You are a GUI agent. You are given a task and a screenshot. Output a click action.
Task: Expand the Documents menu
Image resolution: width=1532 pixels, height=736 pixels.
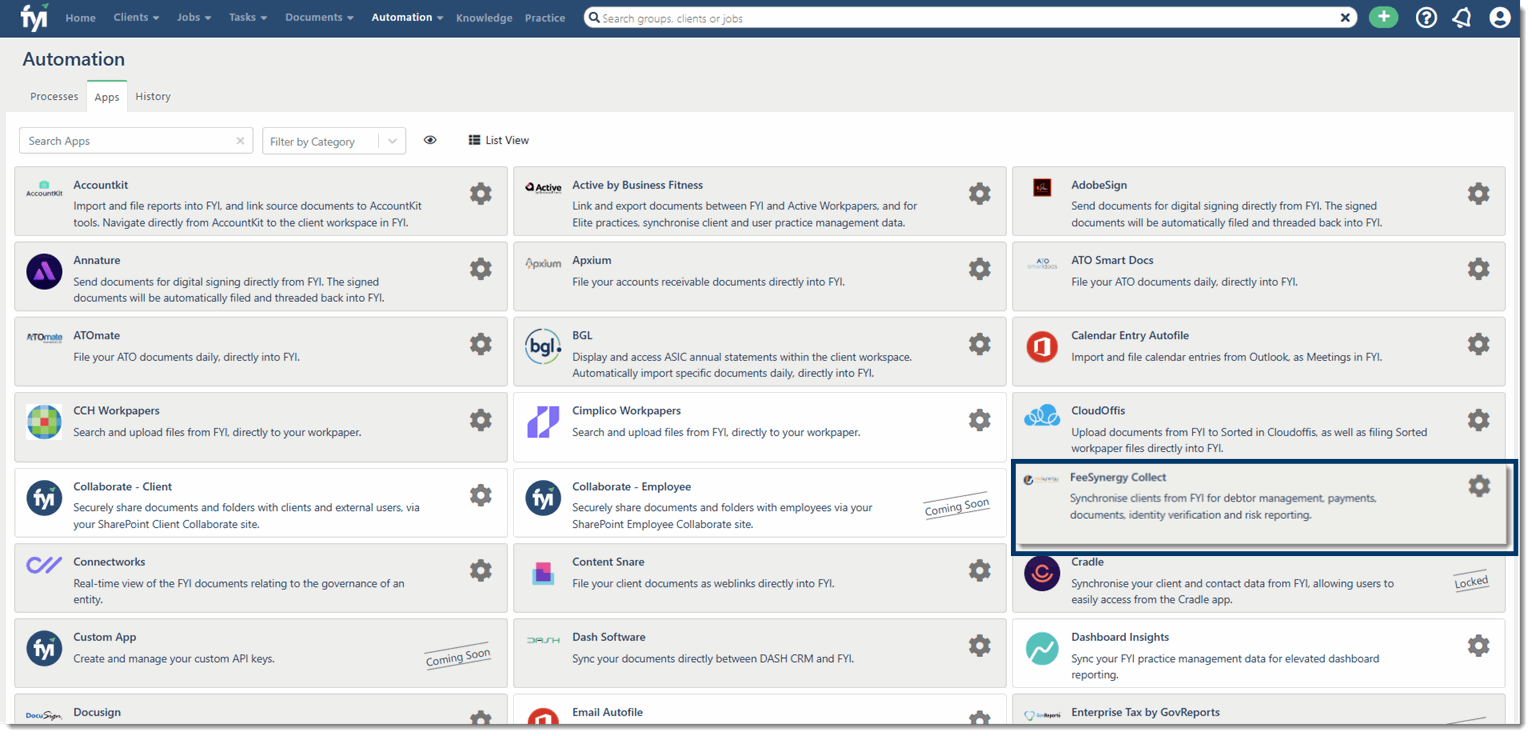click(319, 17)
